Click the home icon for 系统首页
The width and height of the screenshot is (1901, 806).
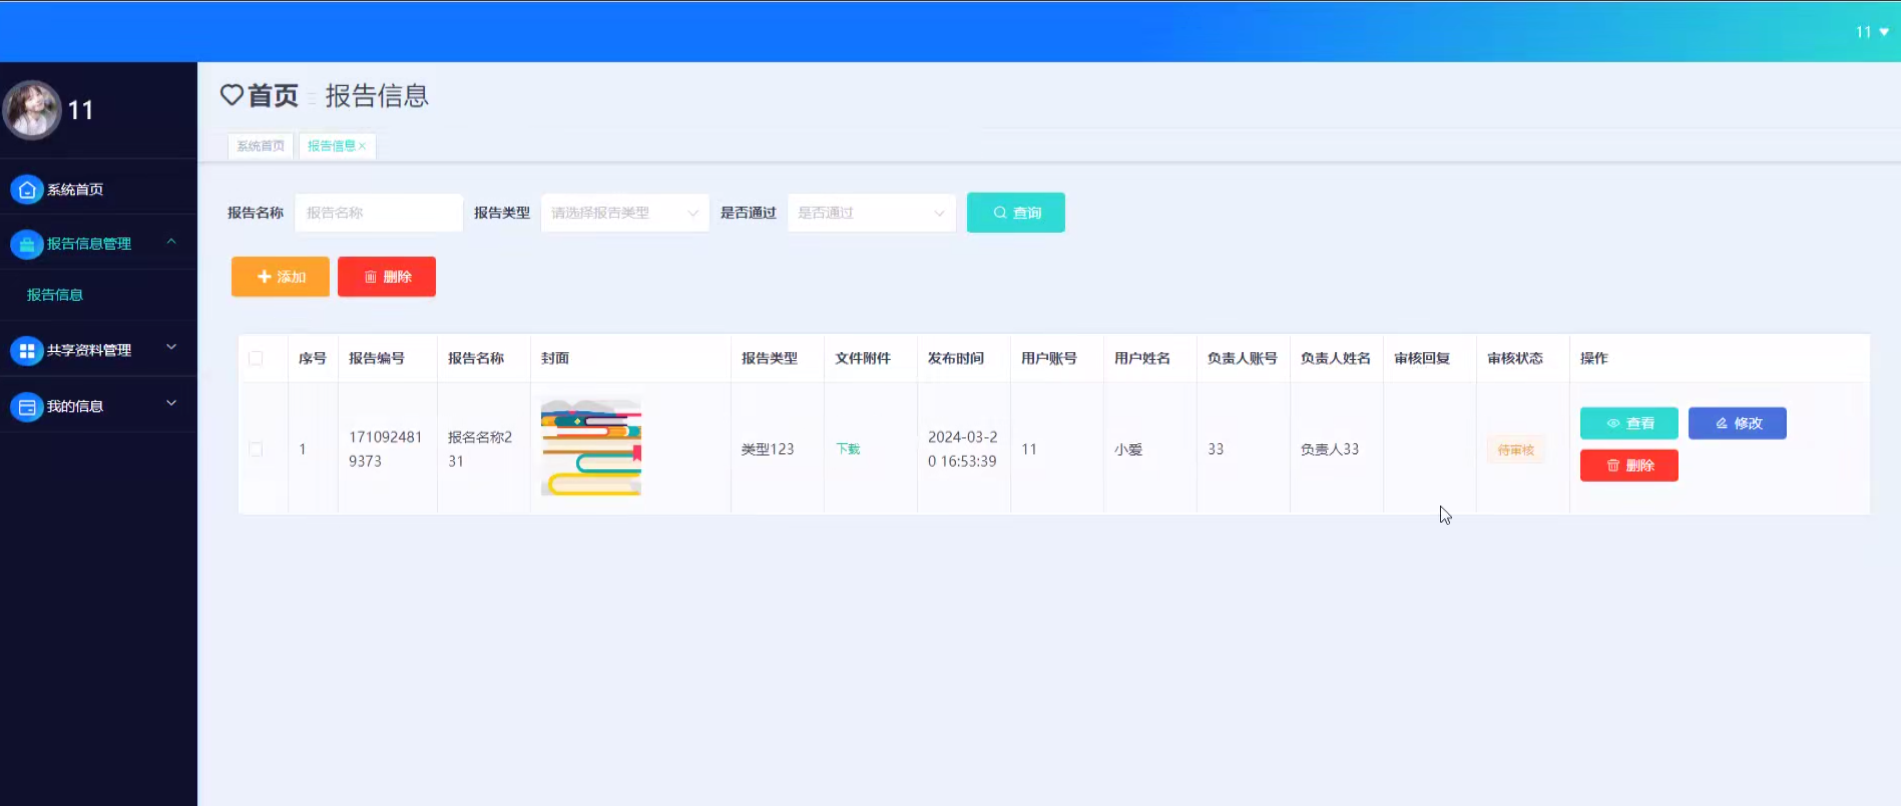click(x=27, y=189)
